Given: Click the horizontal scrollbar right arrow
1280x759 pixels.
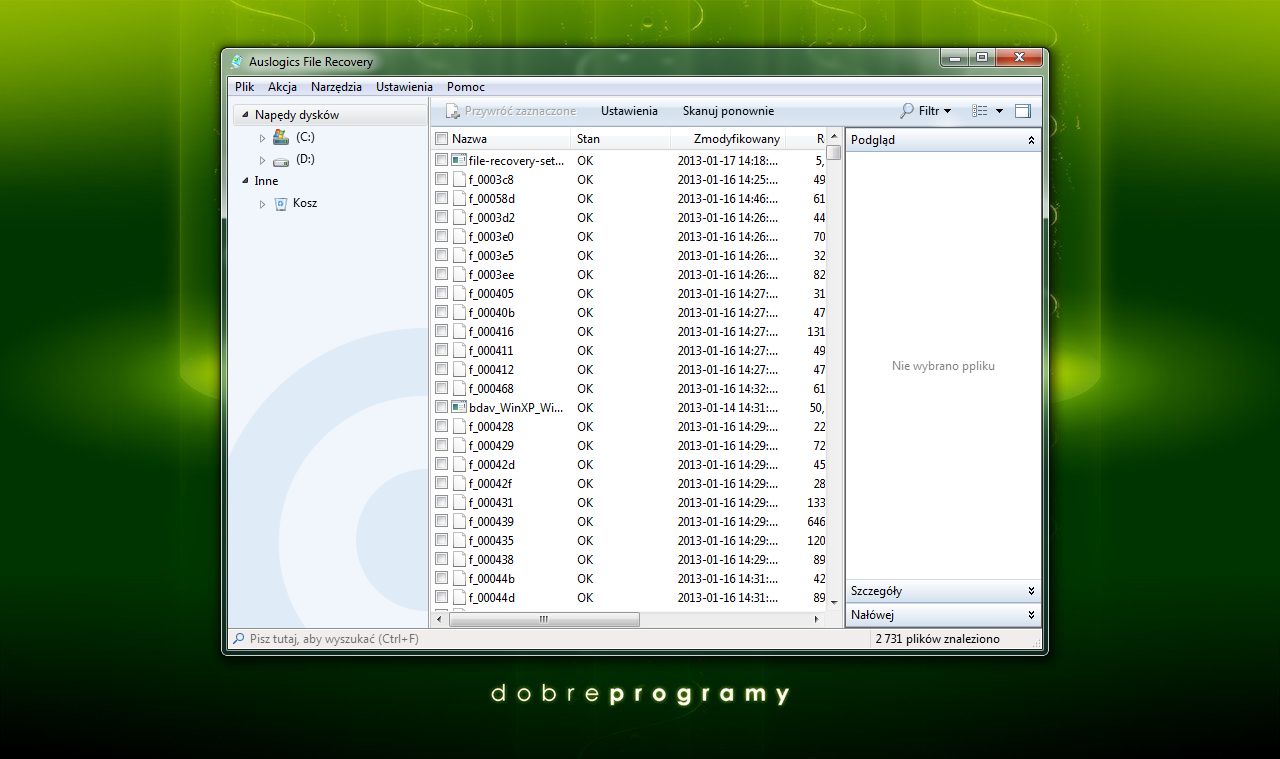Looking at the screenshot, I should 817,620.
